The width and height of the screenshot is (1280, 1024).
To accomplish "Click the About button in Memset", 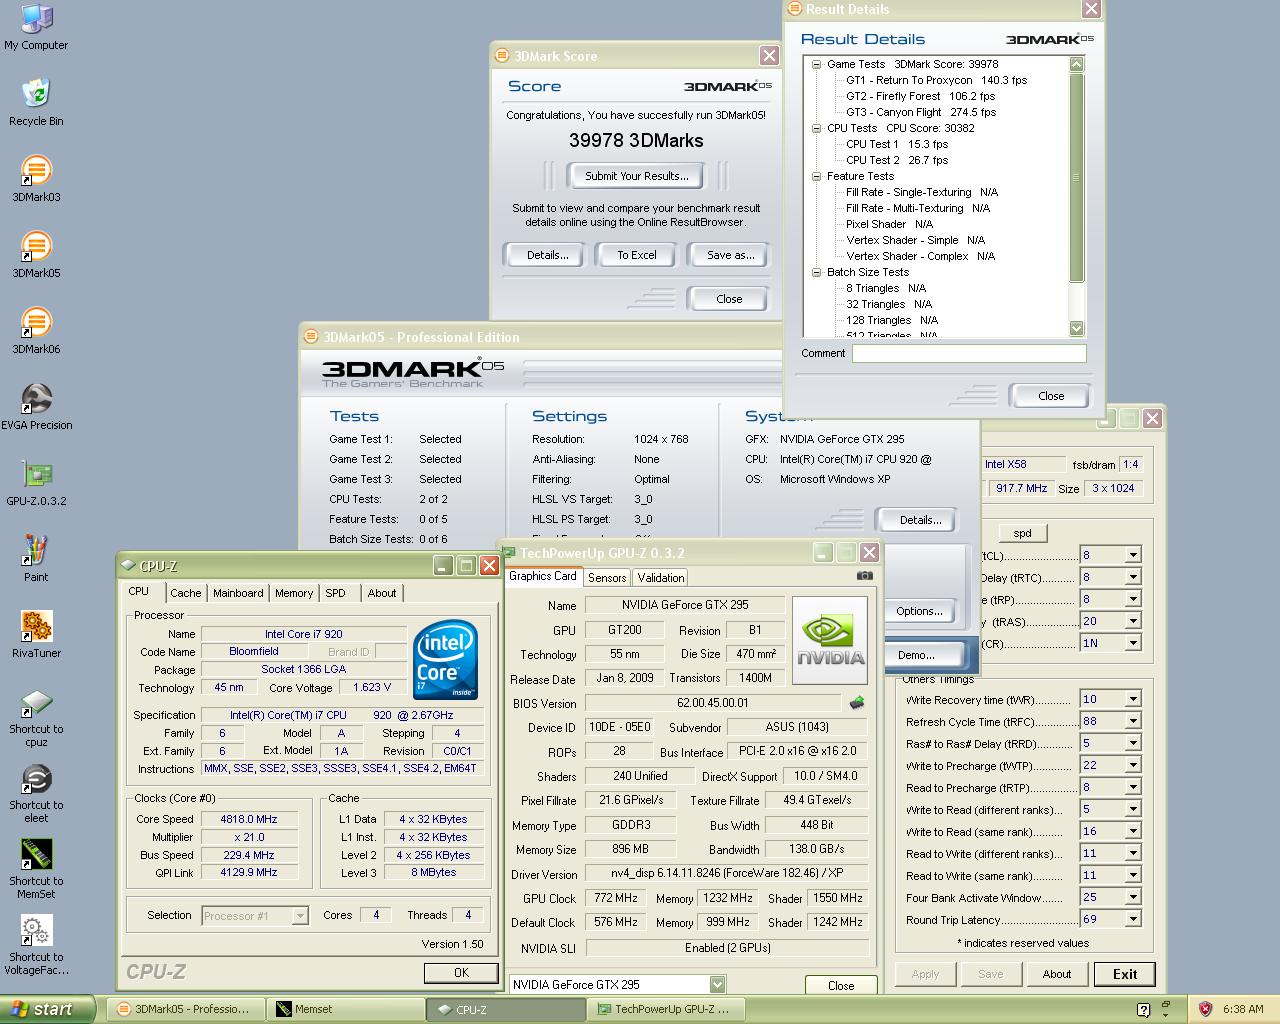I will click(x=1057, y=974).
